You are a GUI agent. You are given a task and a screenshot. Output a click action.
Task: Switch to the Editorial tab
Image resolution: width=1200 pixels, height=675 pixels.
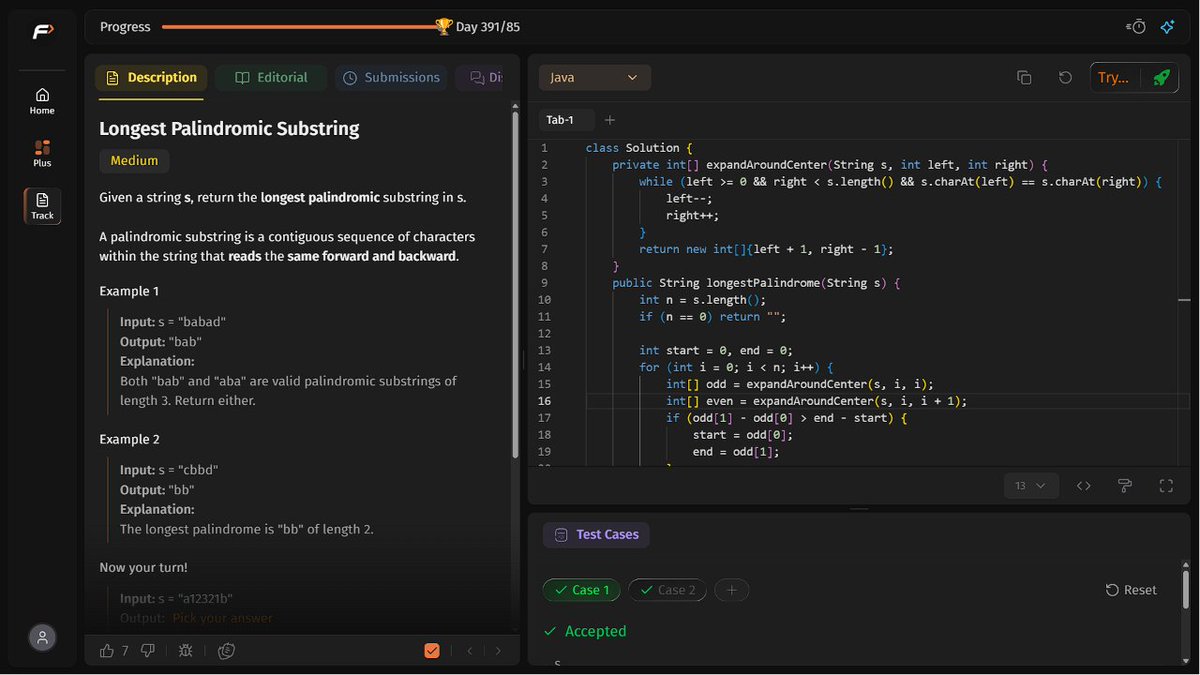[272, 77]
